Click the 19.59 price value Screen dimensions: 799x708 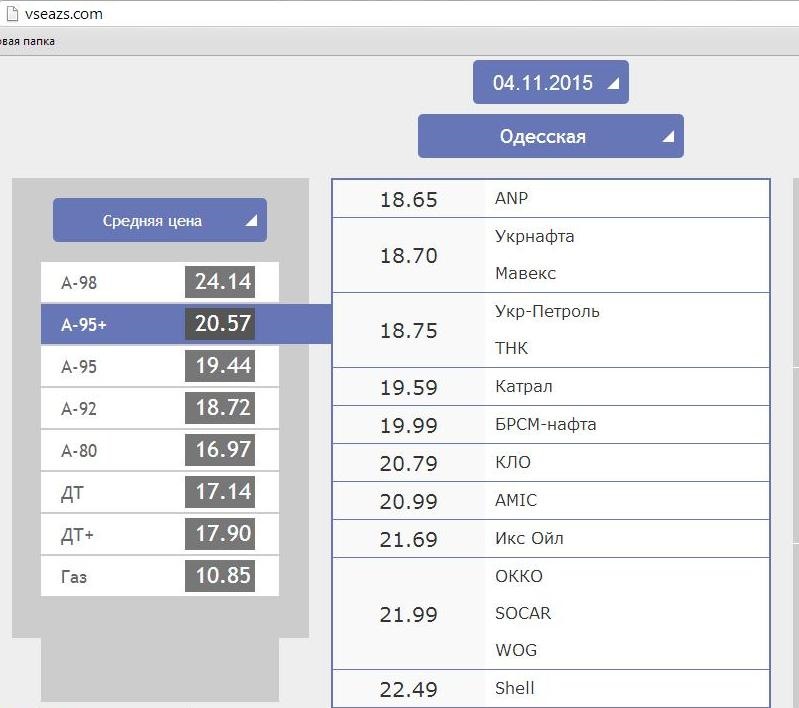tap(409, 388)
